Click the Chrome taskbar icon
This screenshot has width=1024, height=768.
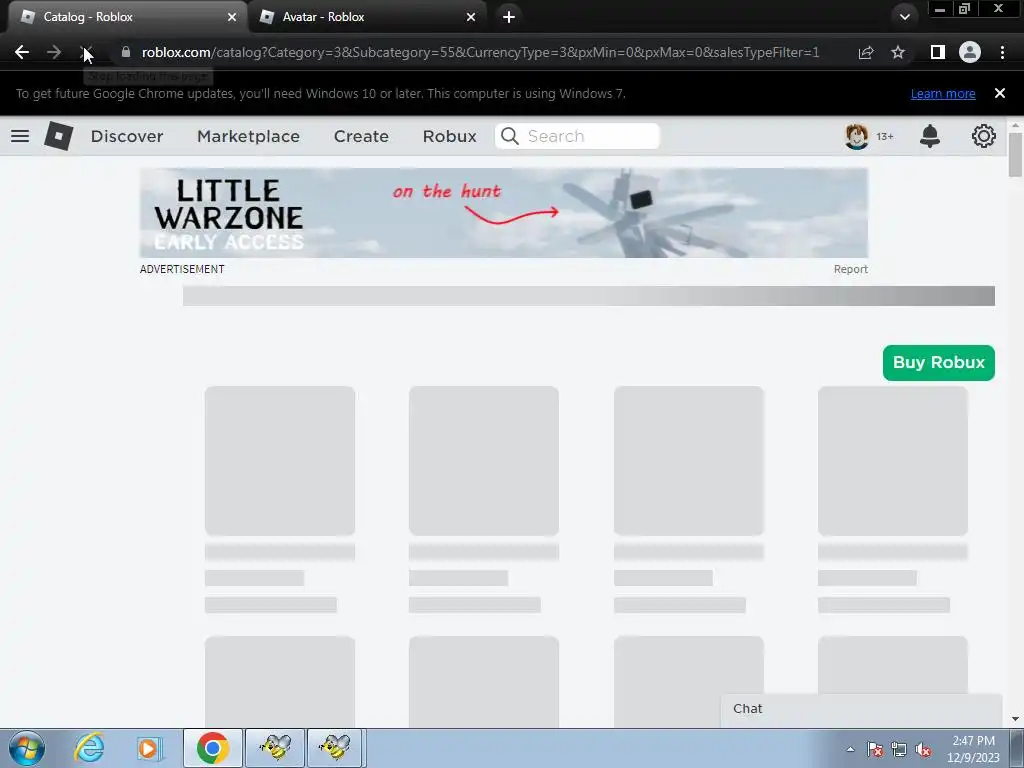pos(212,748)
